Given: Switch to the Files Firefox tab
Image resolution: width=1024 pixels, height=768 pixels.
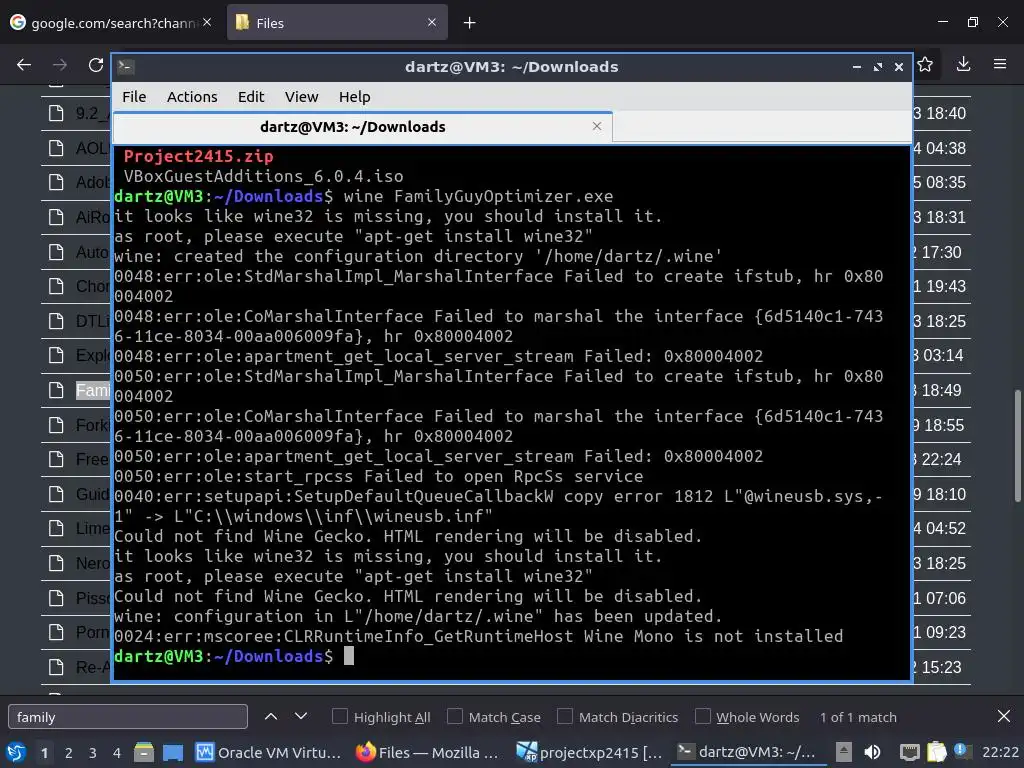Looking at the screenshot, I should click(337, 23).
